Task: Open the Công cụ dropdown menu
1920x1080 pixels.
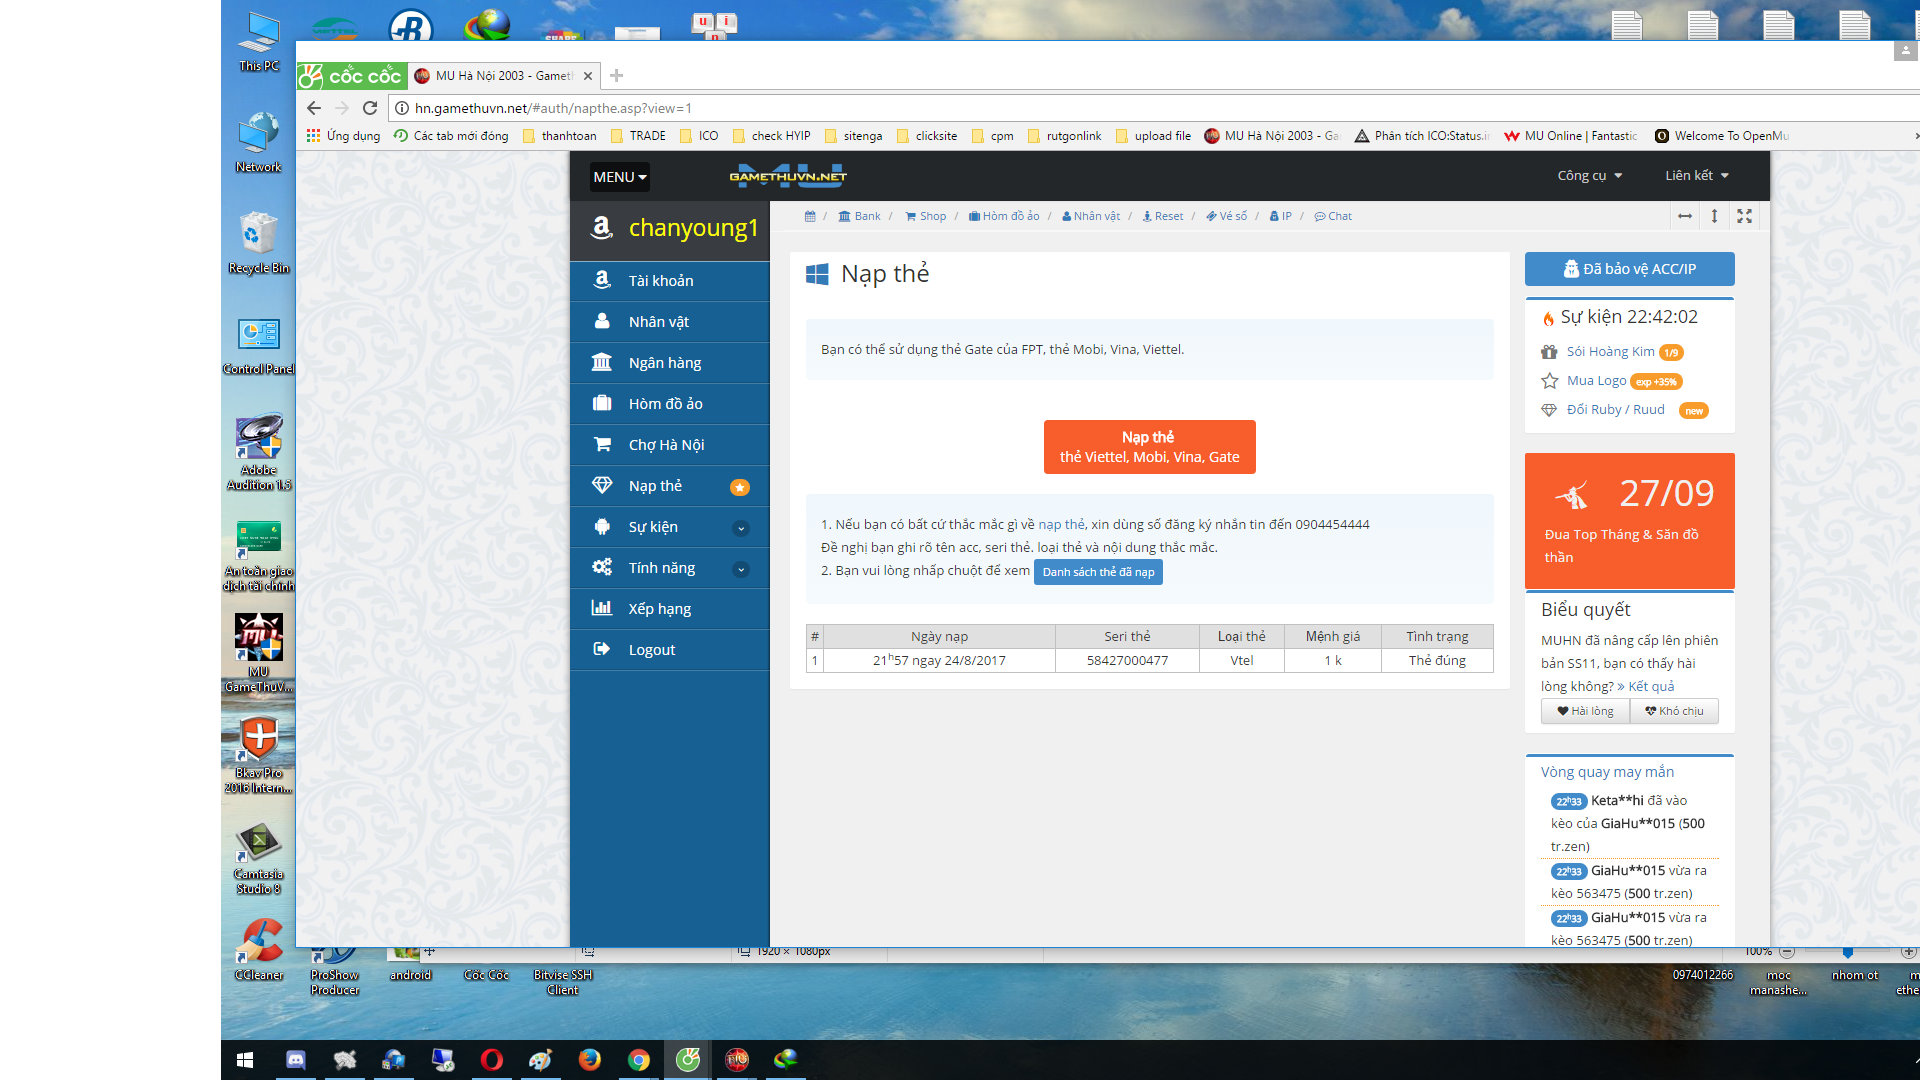Action: point(1589,175)
